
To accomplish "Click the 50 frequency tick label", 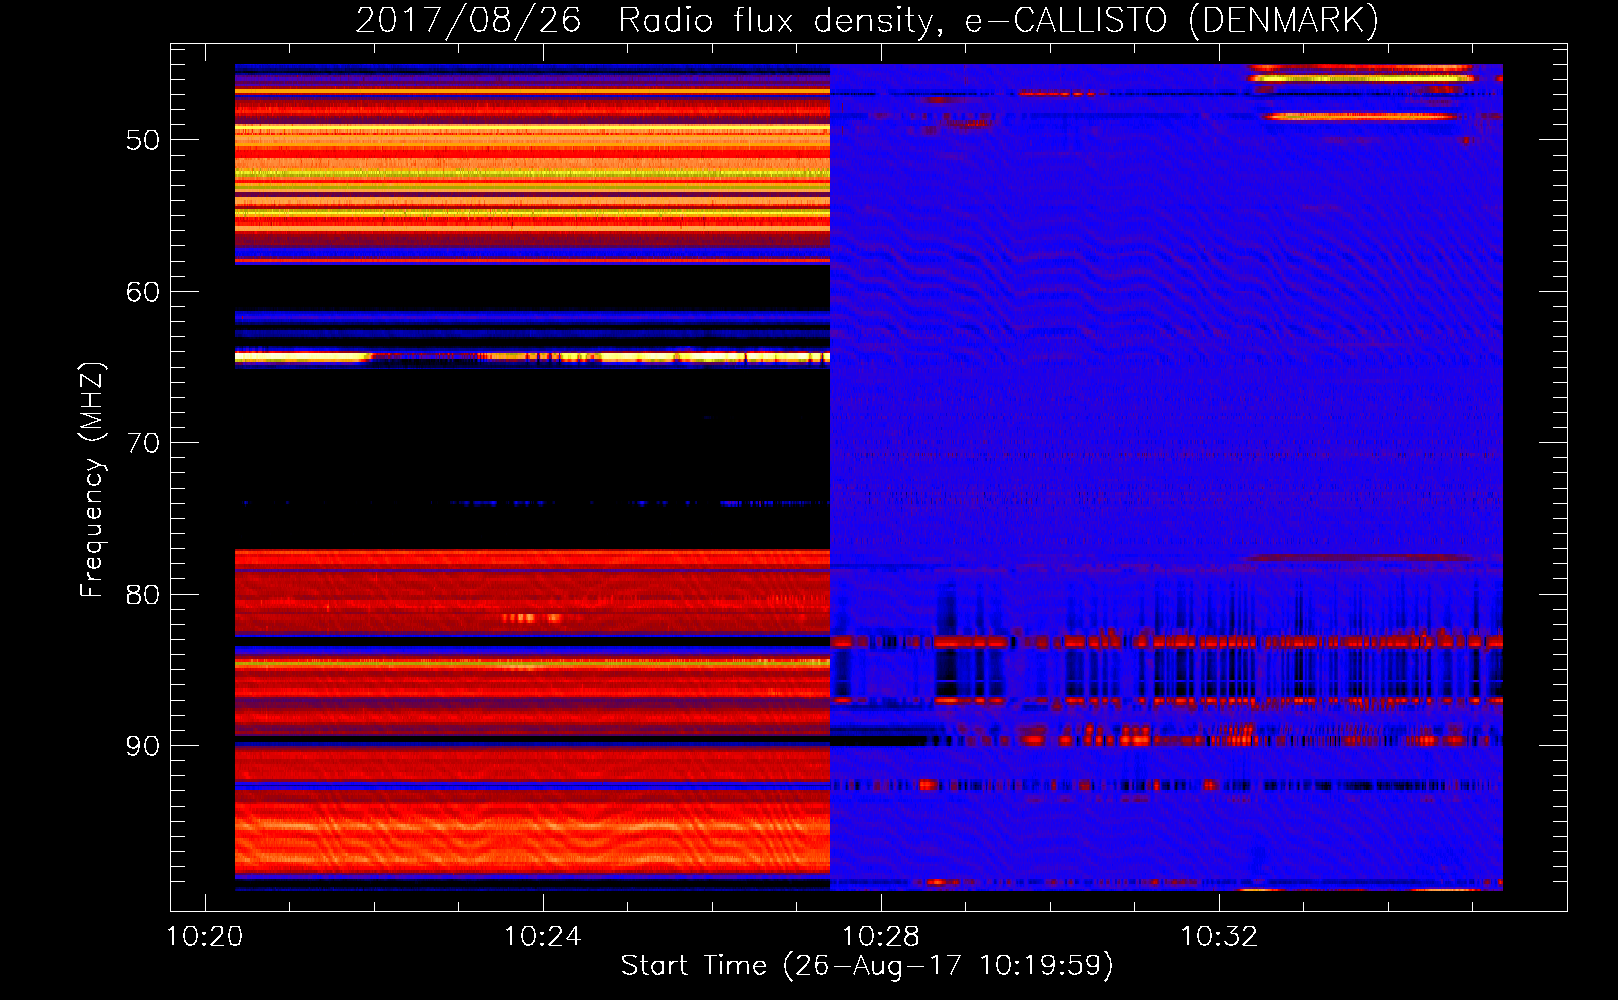I will coord(143,140).
